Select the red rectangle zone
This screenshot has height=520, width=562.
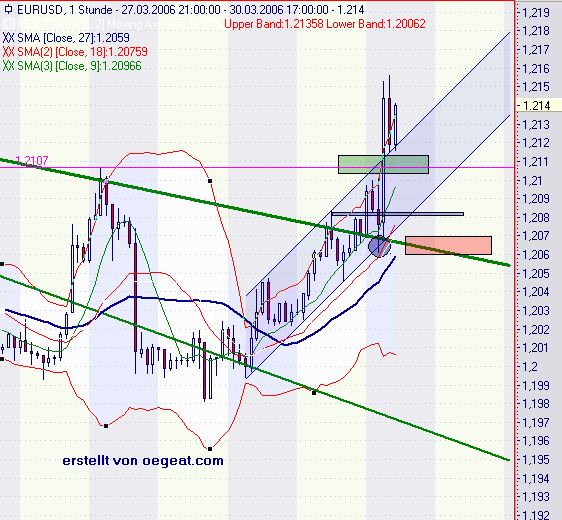coord(448,245)
